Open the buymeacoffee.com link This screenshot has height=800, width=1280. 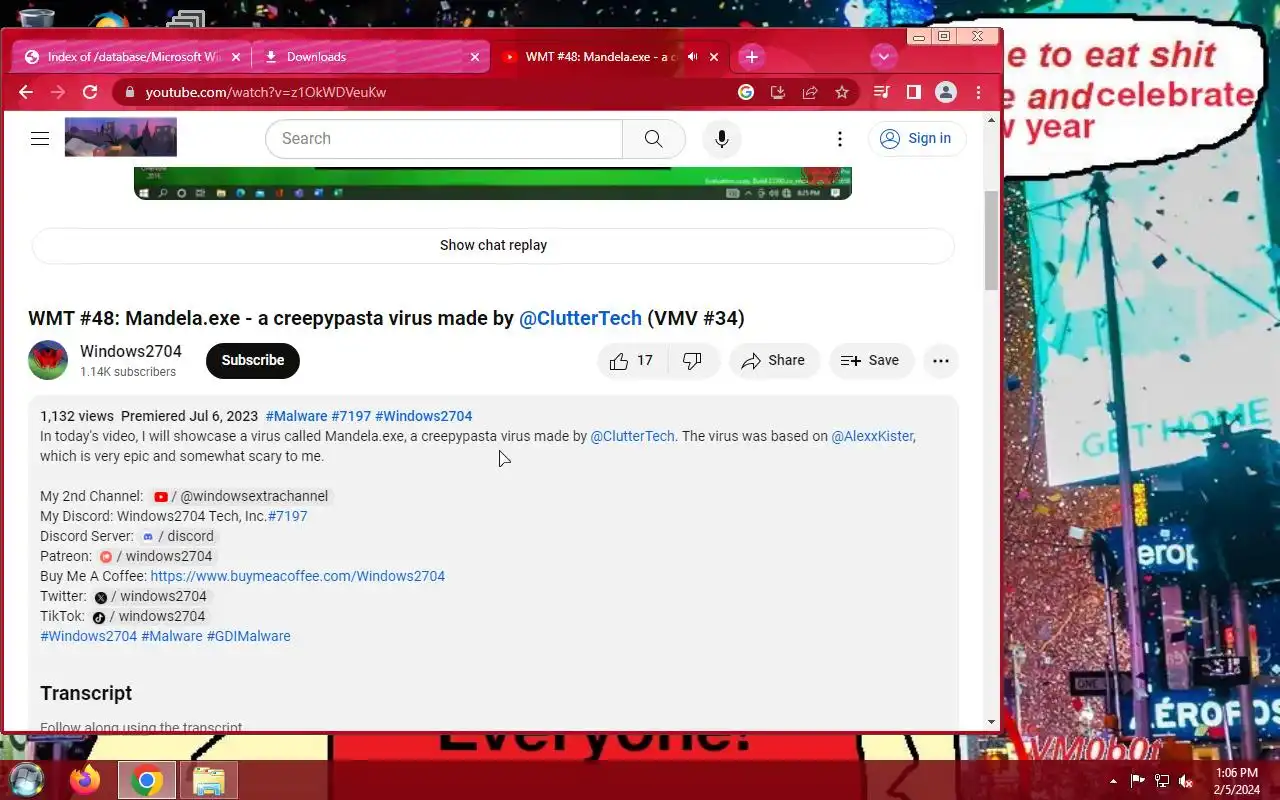click(298, 576)
